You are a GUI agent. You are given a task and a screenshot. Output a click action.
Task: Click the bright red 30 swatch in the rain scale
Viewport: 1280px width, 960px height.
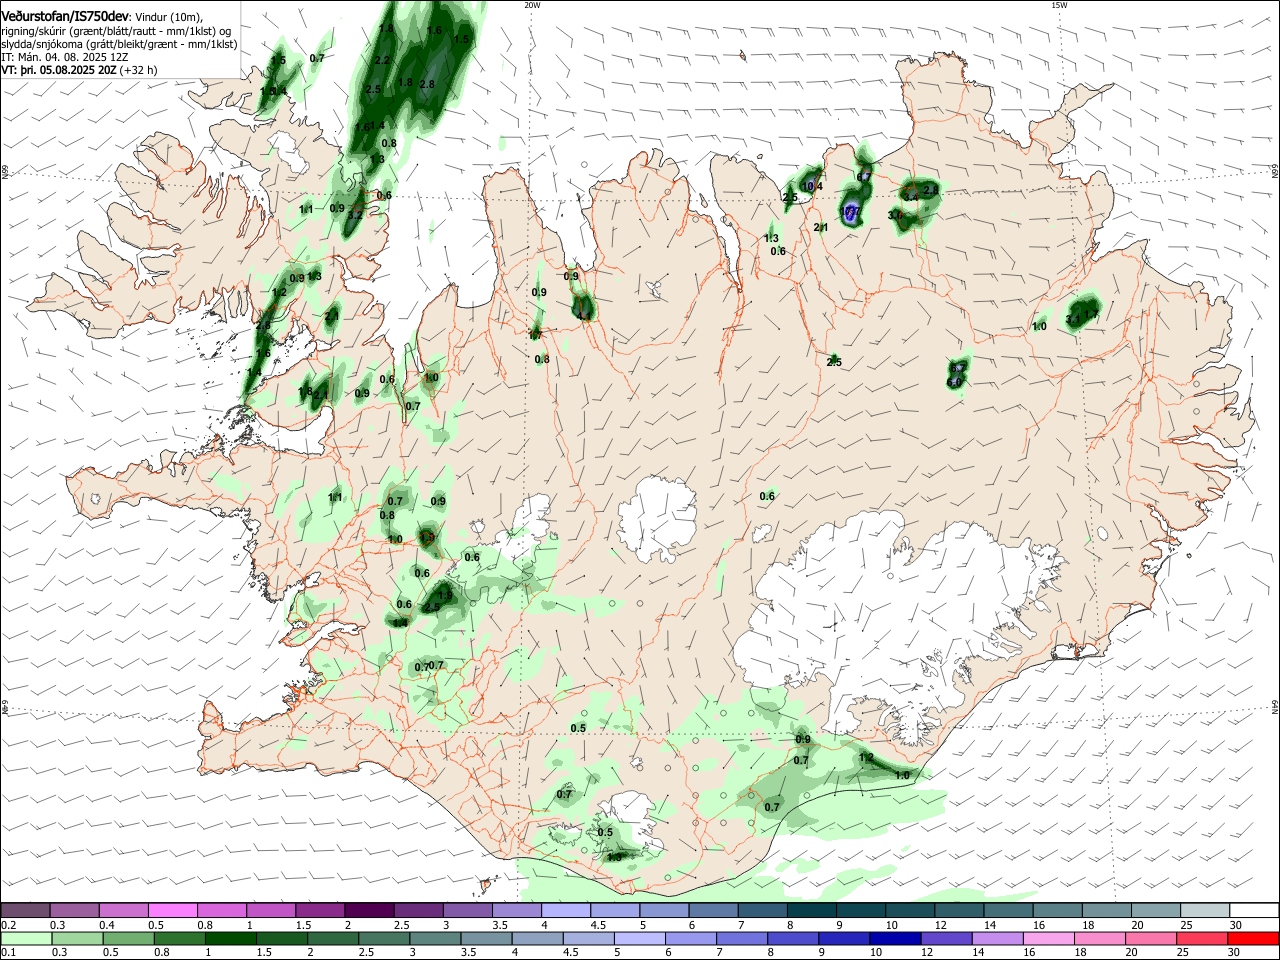click(1253, 938)
